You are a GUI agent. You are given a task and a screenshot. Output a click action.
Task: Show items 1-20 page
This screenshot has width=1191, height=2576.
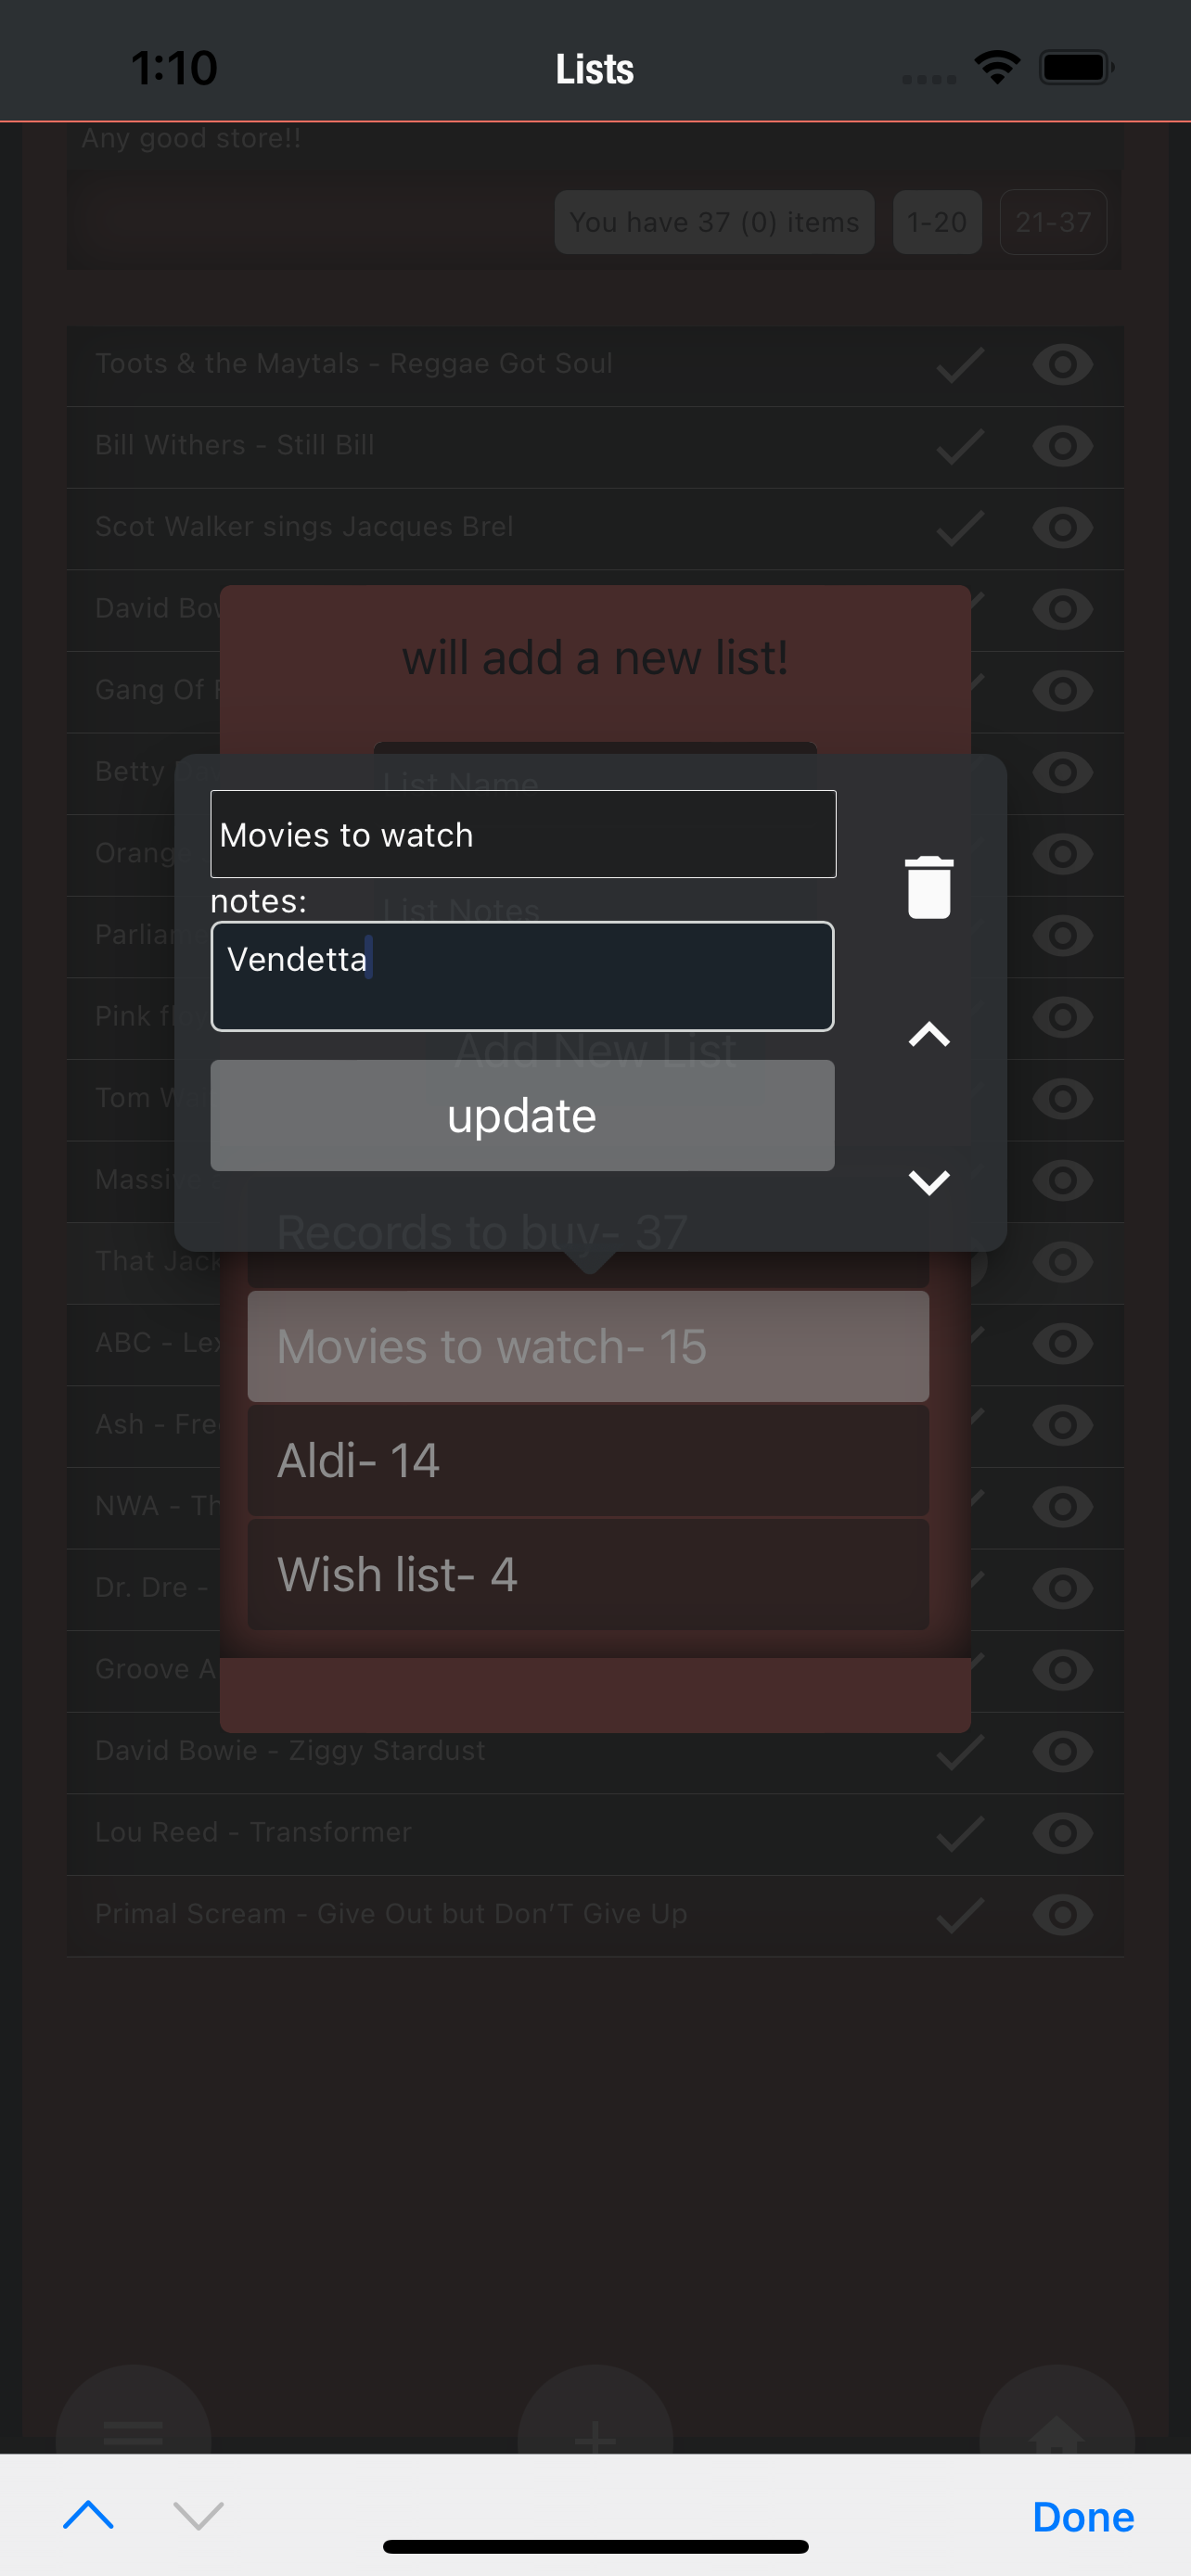(937, 222)
